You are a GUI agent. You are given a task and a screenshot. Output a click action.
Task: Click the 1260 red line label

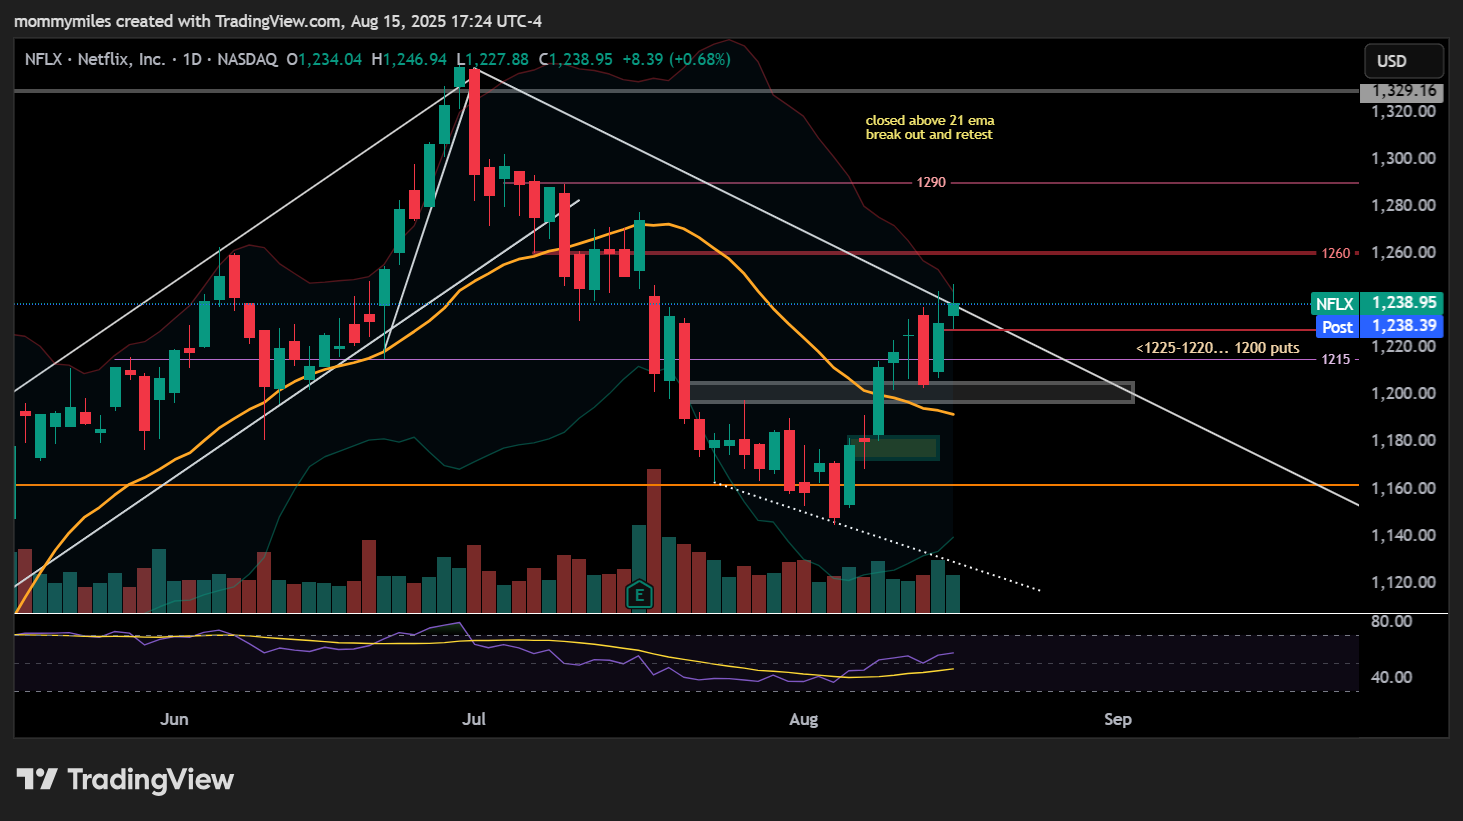[x=1336, y=253]
